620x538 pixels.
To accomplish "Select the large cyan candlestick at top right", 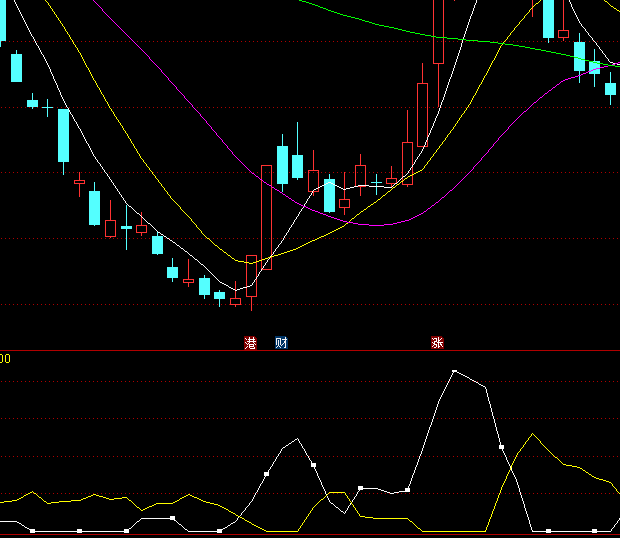I will pyautogui.click(x=548, y=18).
